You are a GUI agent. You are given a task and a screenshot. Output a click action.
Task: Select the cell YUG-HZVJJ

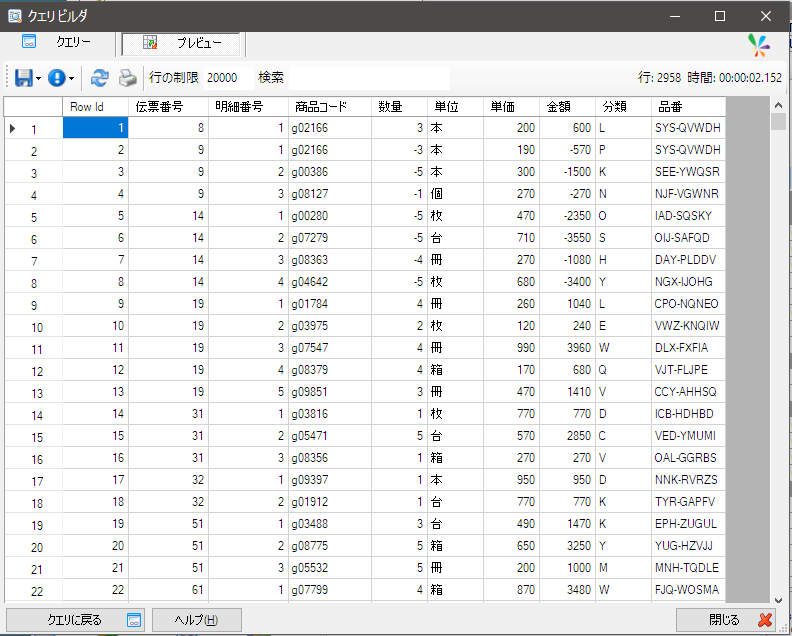point(688,546)
